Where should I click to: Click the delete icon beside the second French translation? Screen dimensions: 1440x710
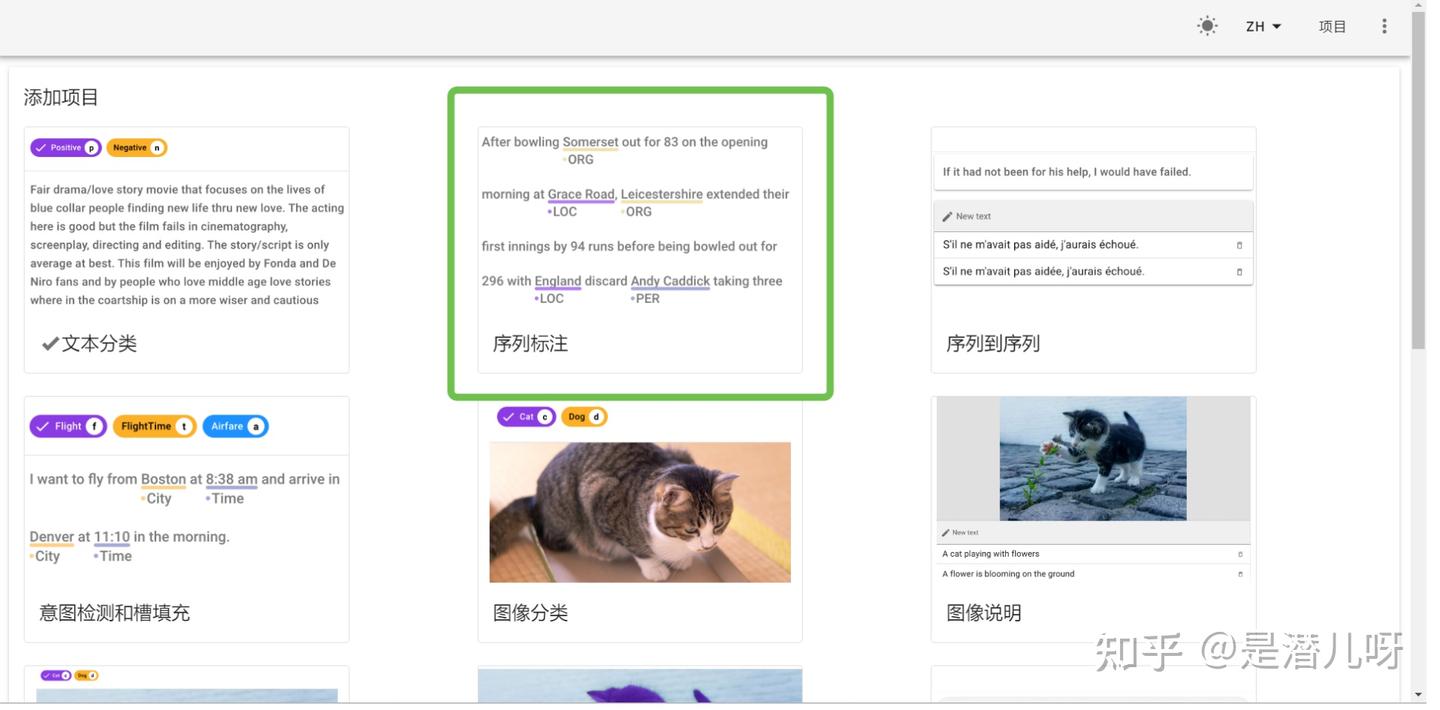tap(1239, 271)
